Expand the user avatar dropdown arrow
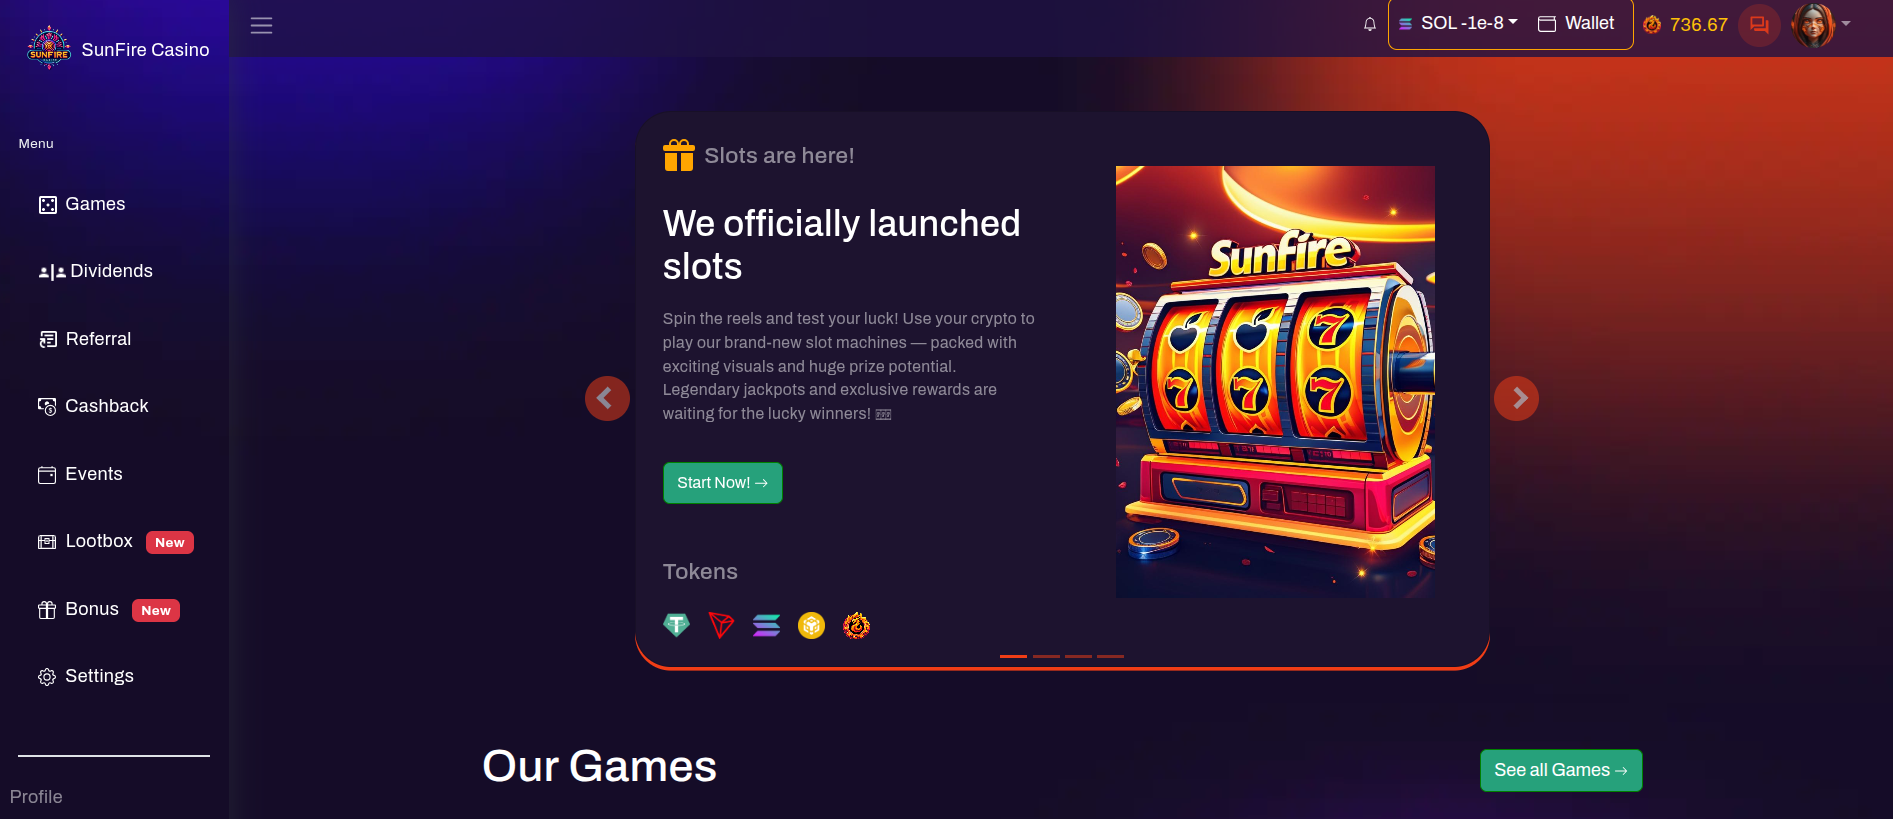This screenshot has width=1893, height=819. [1846, 24]
